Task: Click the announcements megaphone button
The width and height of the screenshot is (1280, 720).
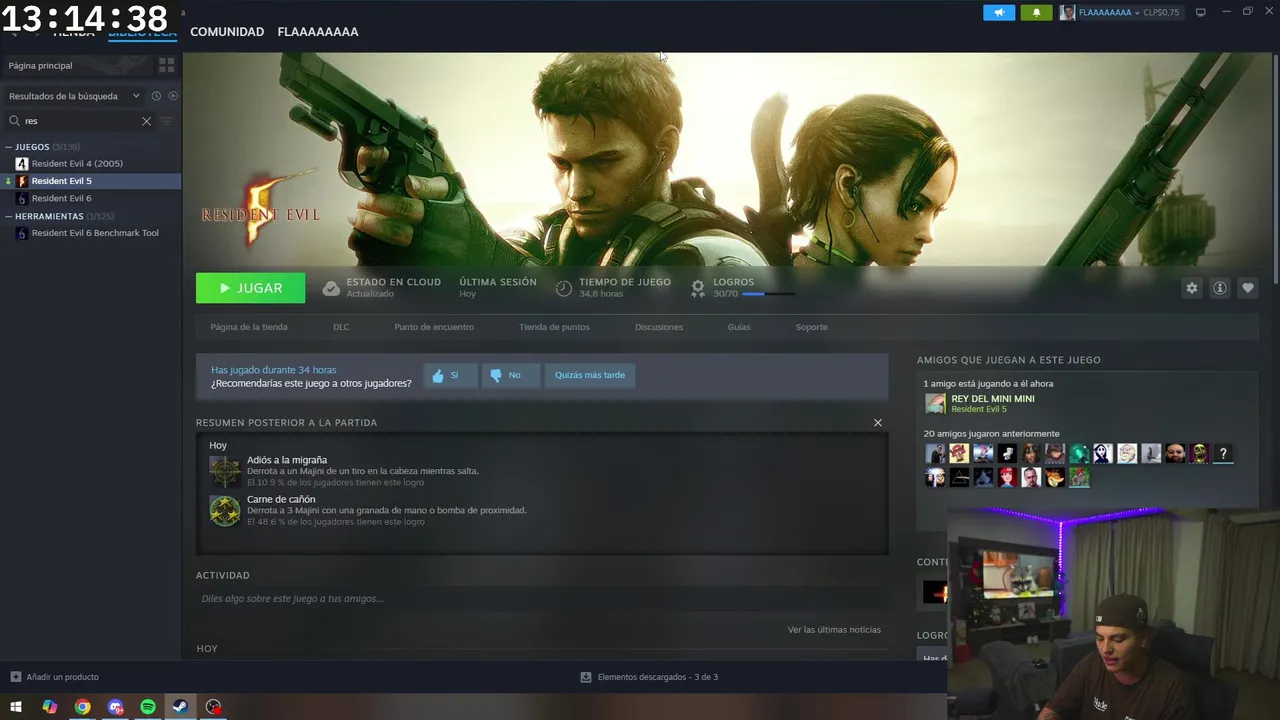Action: [999, 12]
